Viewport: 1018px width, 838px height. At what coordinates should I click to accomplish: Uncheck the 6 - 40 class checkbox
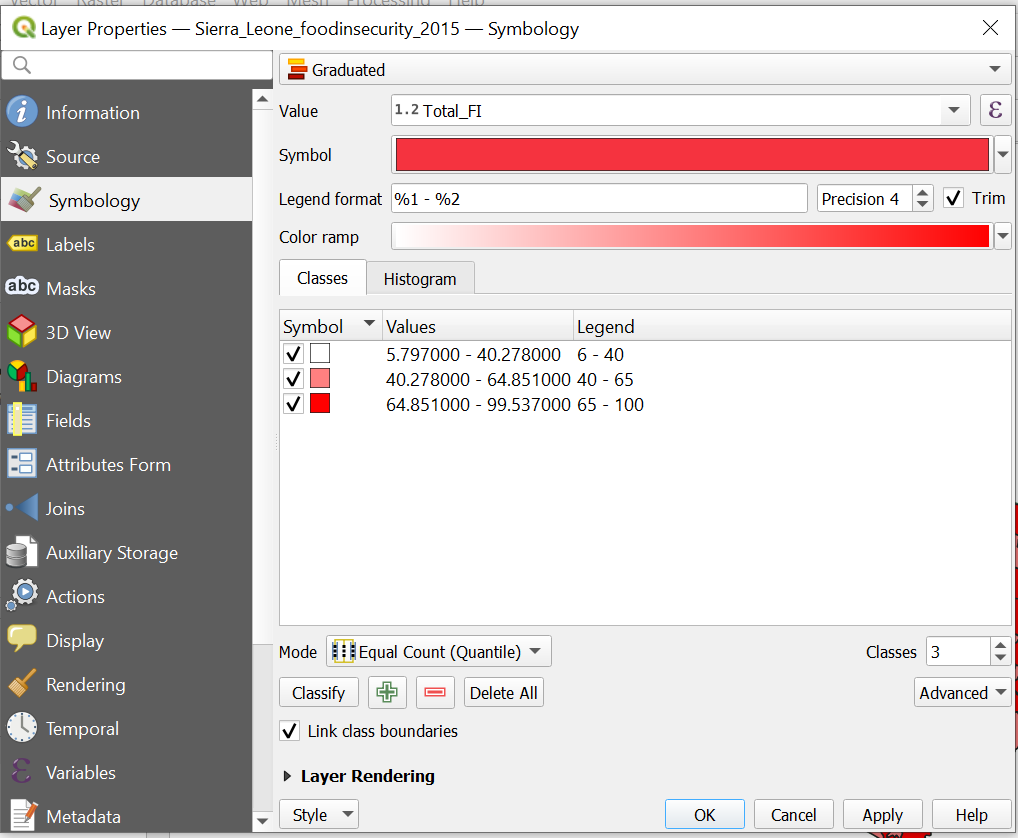coord(293,354)
